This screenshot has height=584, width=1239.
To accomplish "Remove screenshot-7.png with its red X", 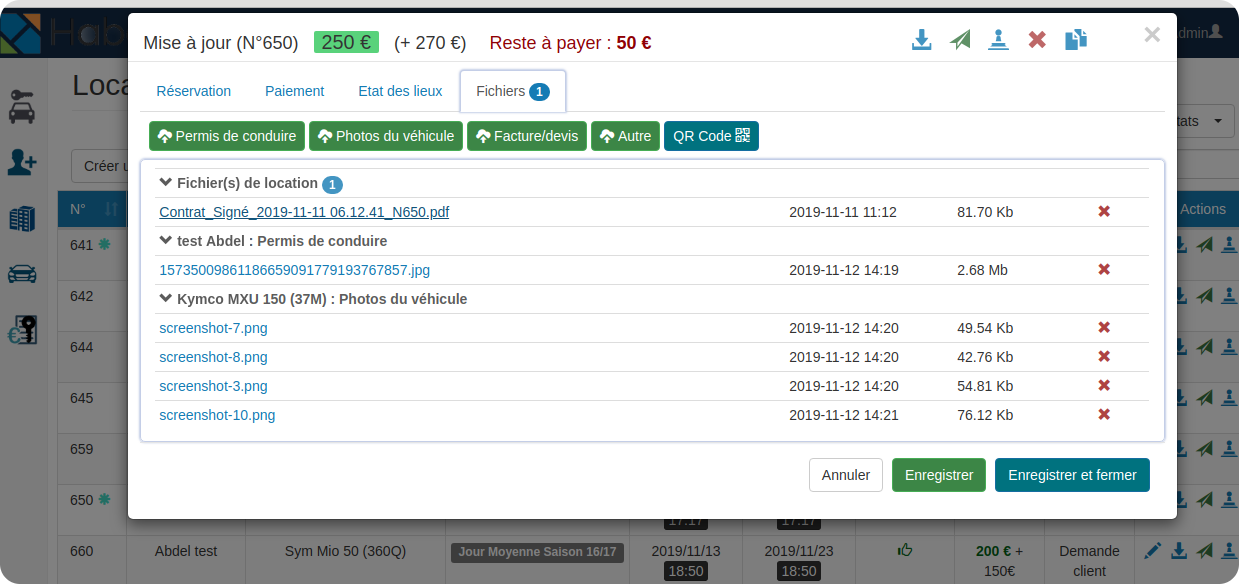I will coord(1104,328).
